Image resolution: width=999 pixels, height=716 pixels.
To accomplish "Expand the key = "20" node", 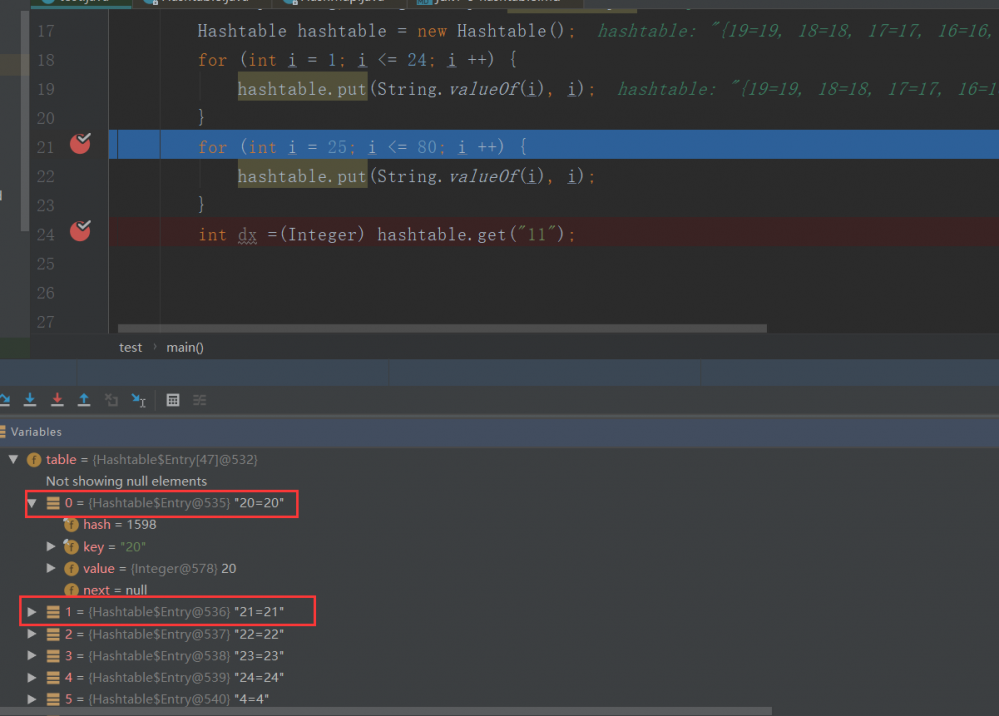I will tap(52, 547).
